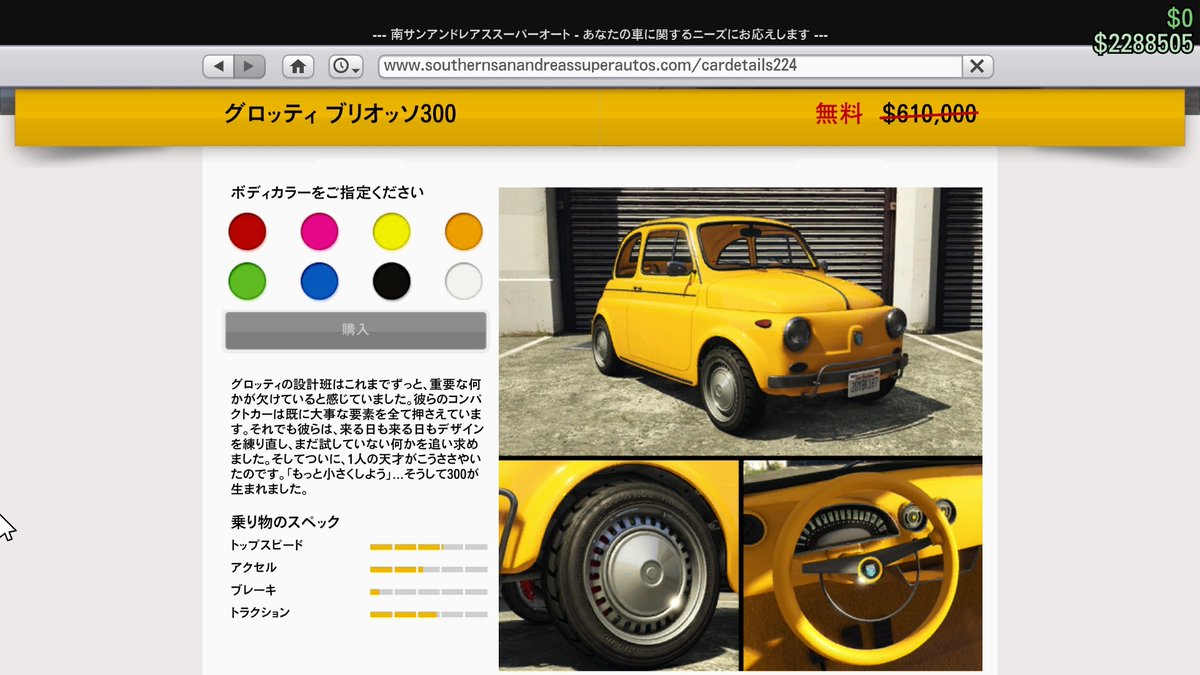
Task: View the main yellow car exterior photo
Action: 740,321
